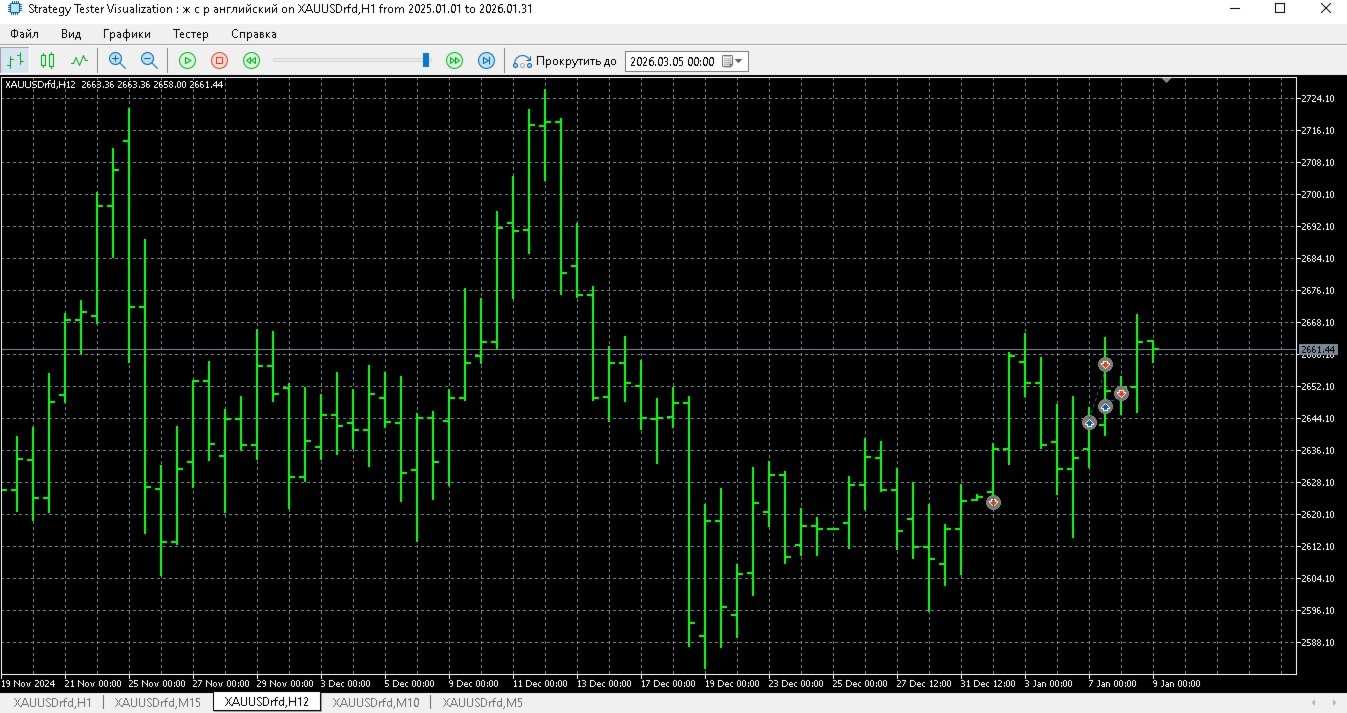Click the green fast-forward speed button

point(454,61)
